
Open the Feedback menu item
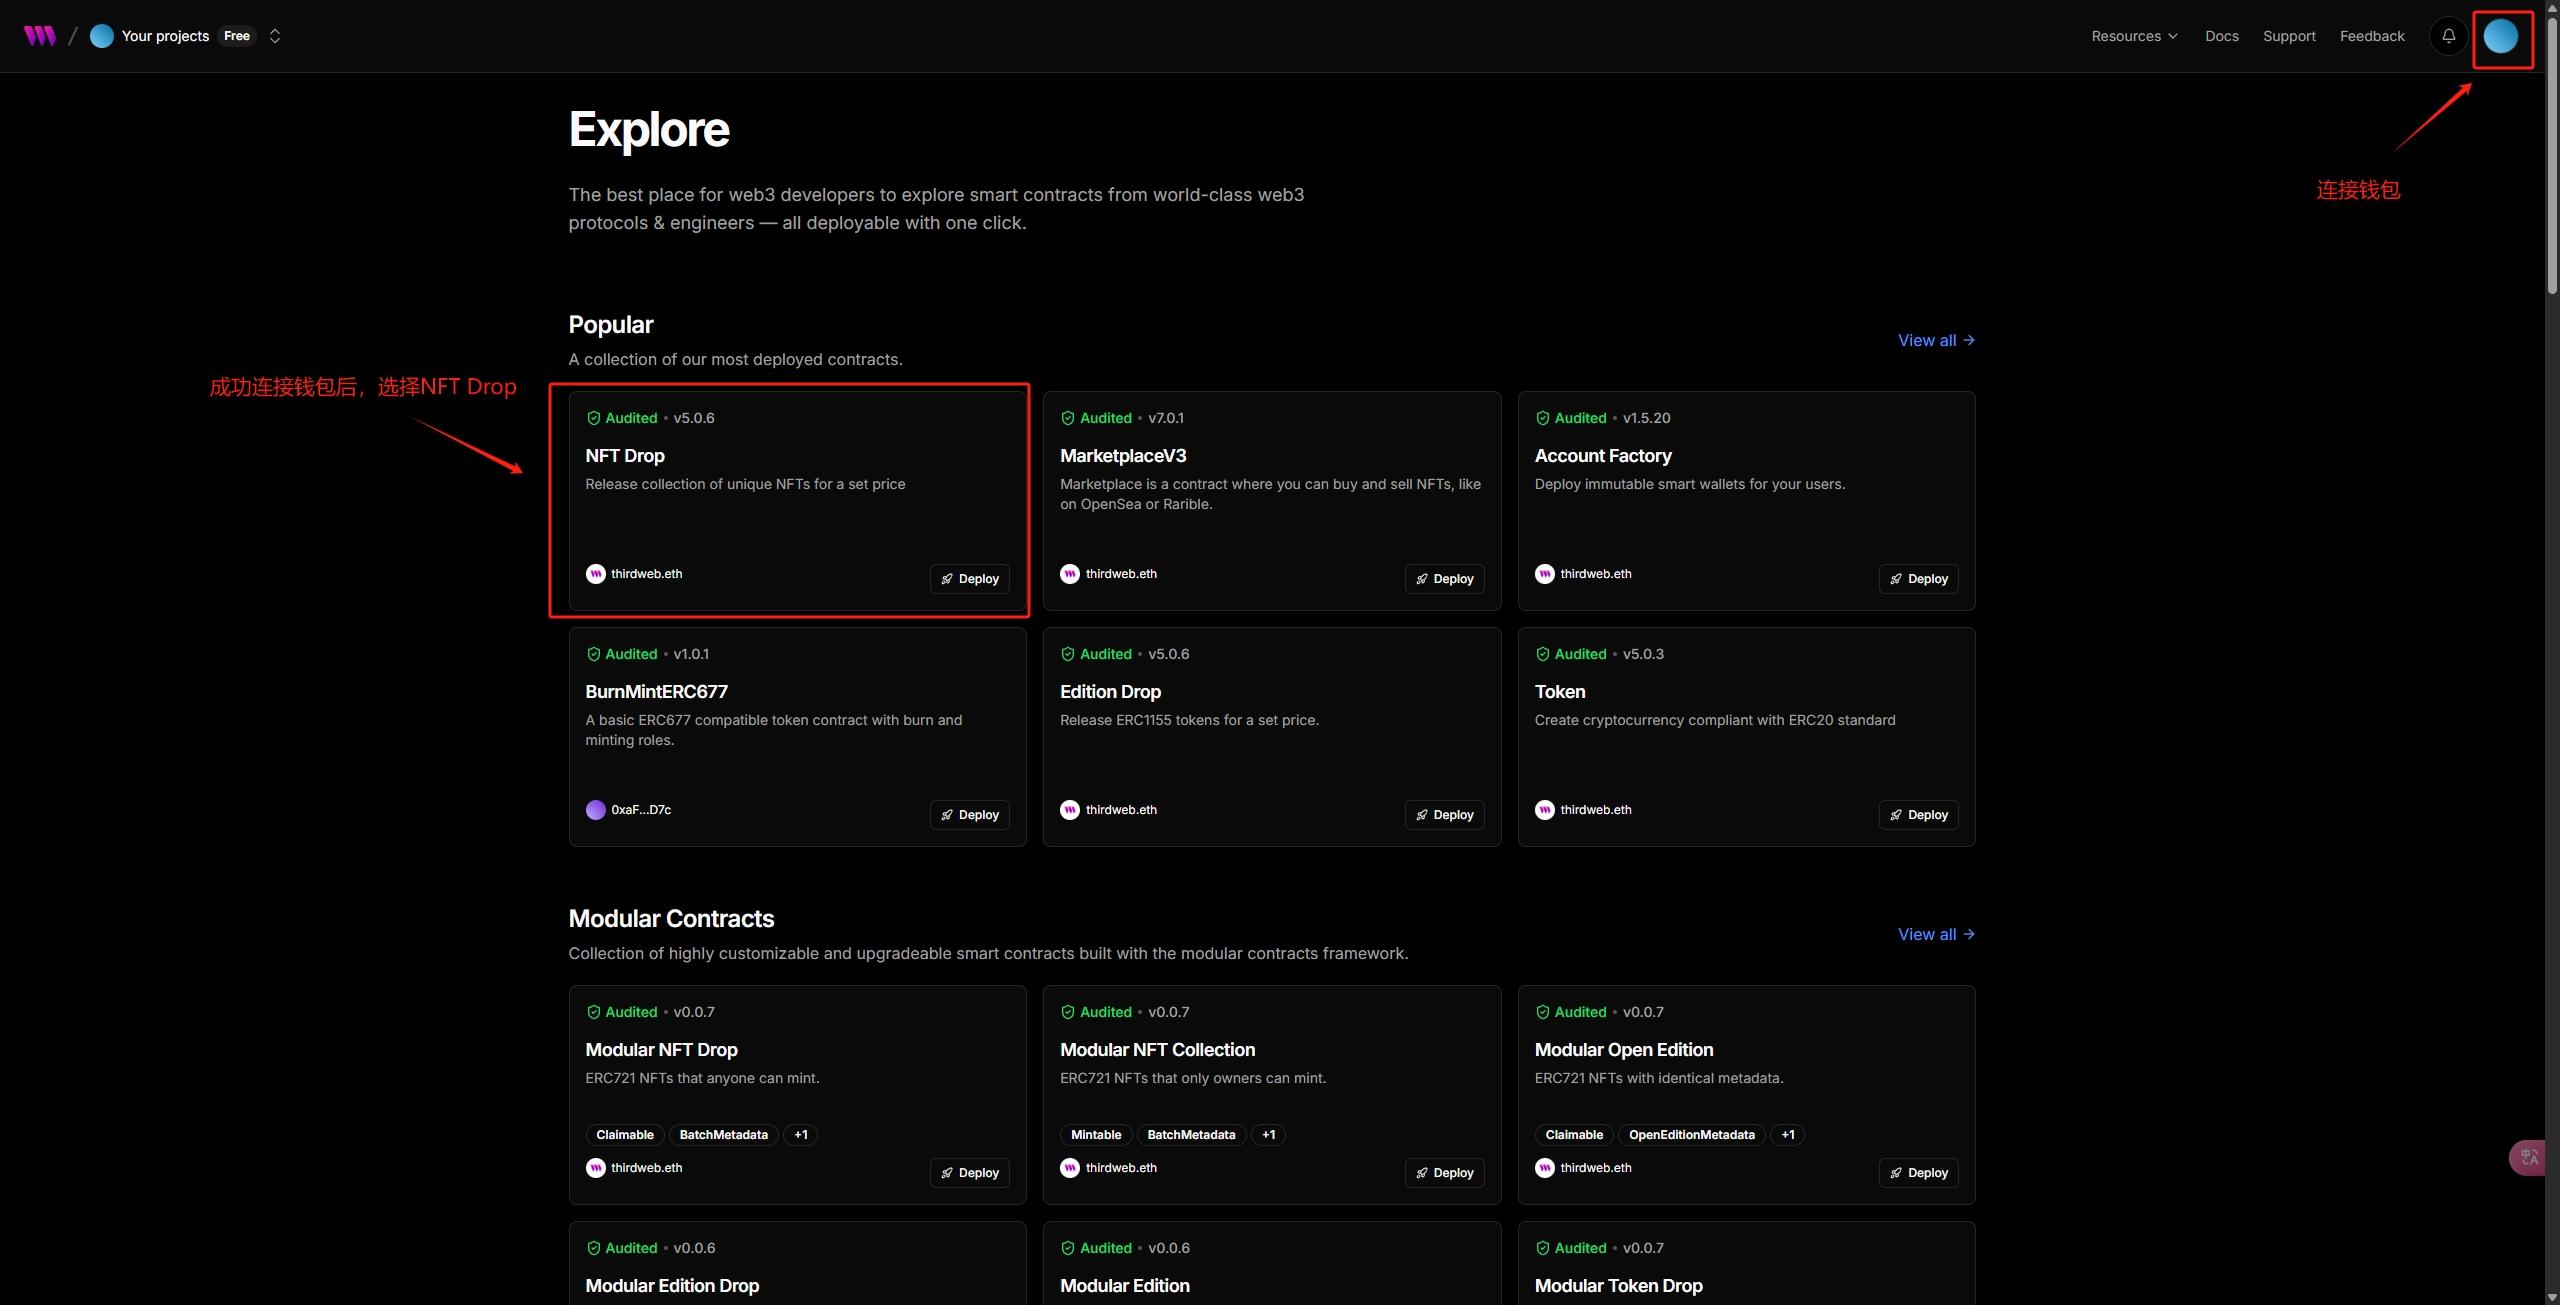click(2371, 36)
